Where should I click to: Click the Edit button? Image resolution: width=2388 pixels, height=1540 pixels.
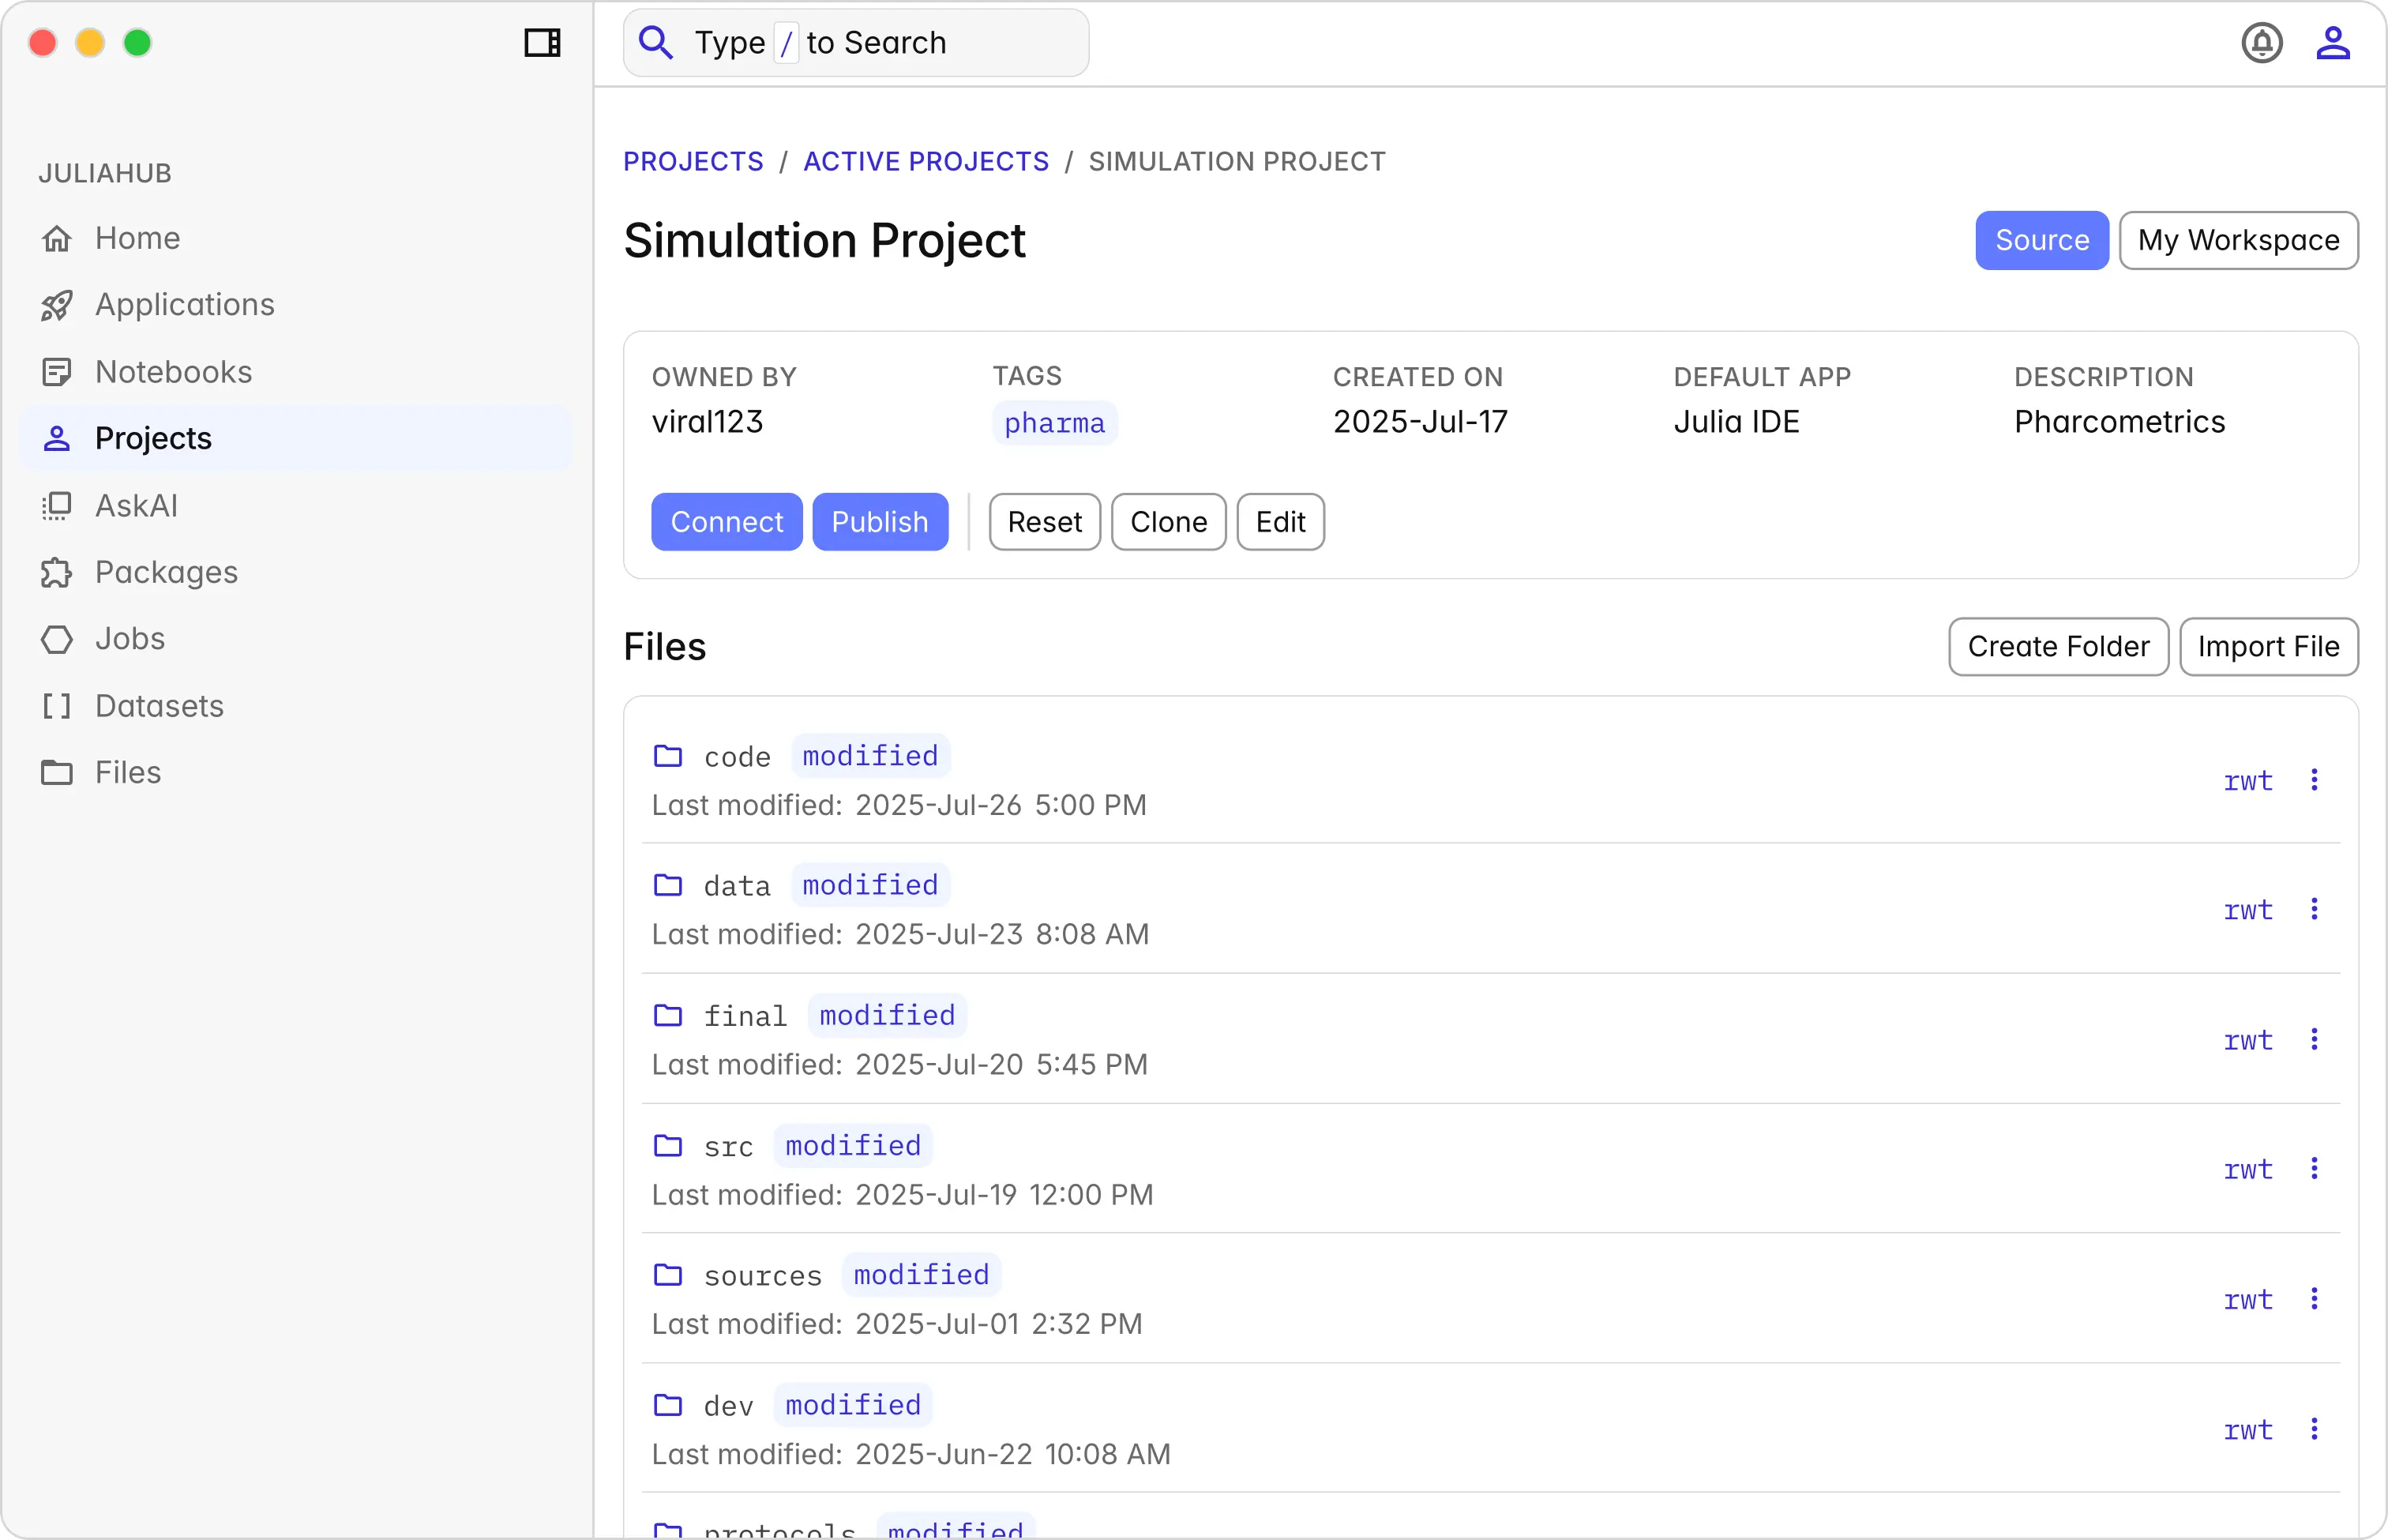click(1281, 522)
